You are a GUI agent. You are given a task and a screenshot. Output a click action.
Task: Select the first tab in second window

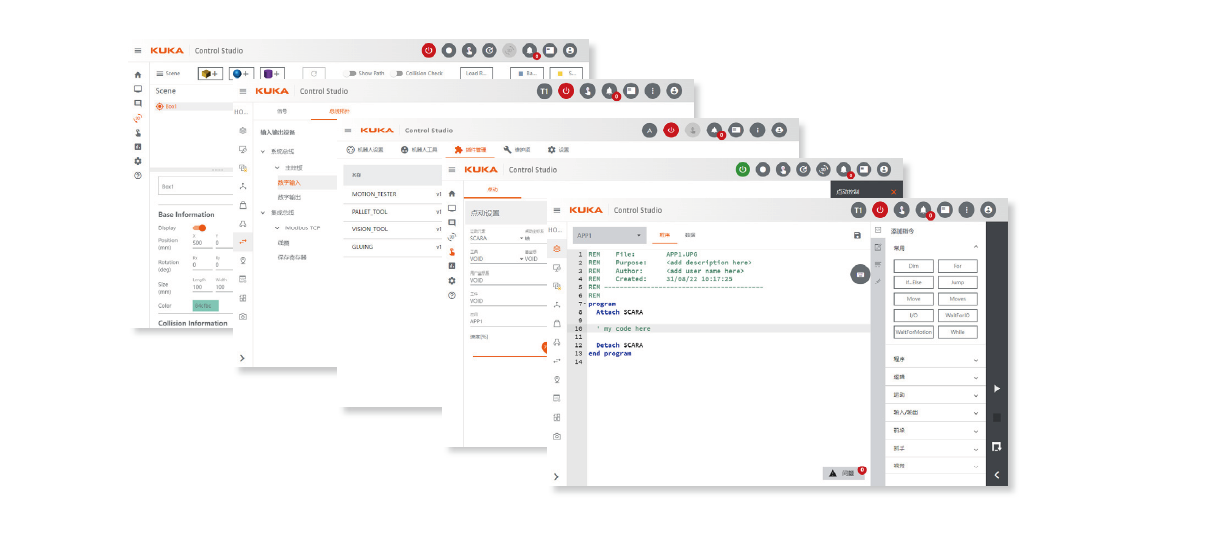coord(282,111)
